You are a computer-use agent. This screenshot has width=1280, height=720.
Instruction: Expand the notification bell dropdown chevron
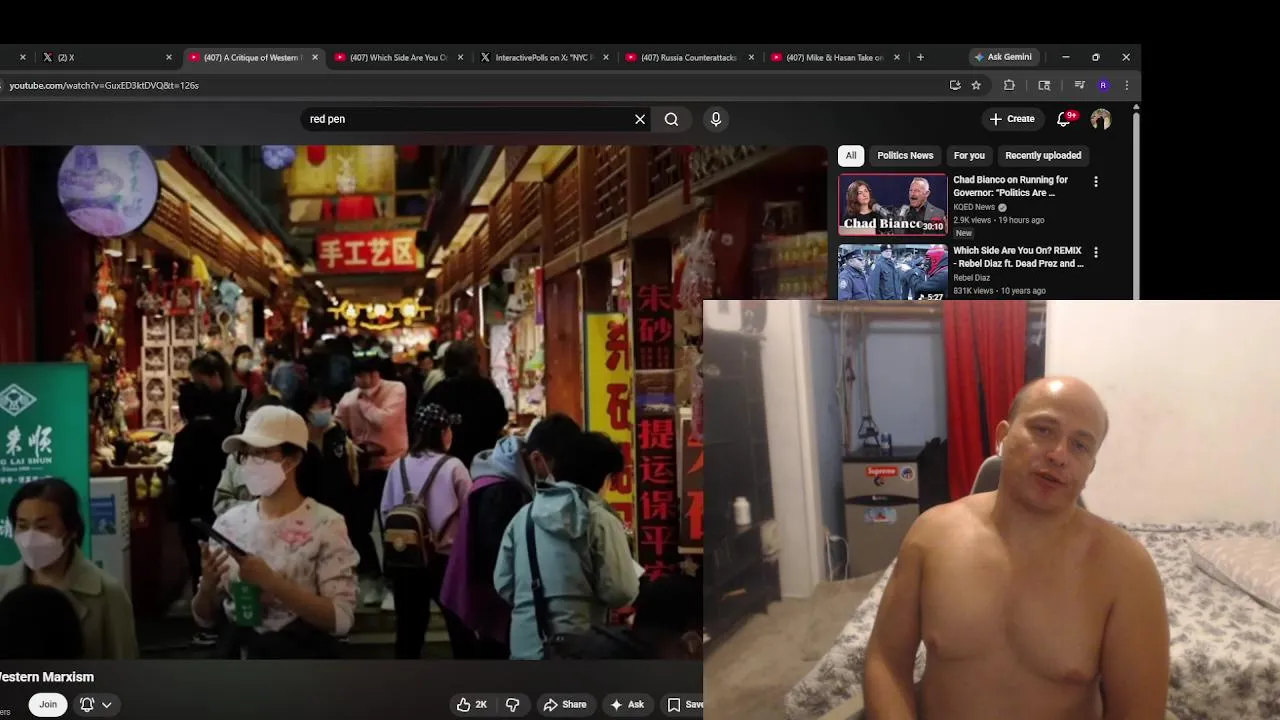click(x=106, y=704)
